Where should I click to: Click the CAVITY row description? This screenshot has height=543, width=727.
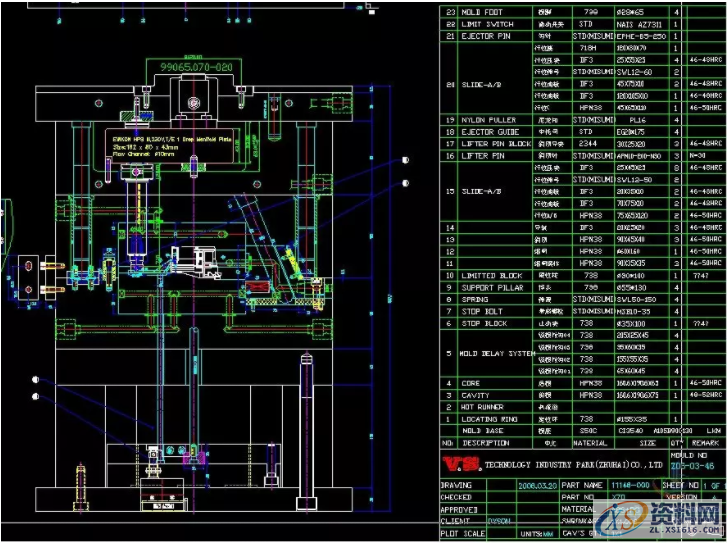pos(477,394)
